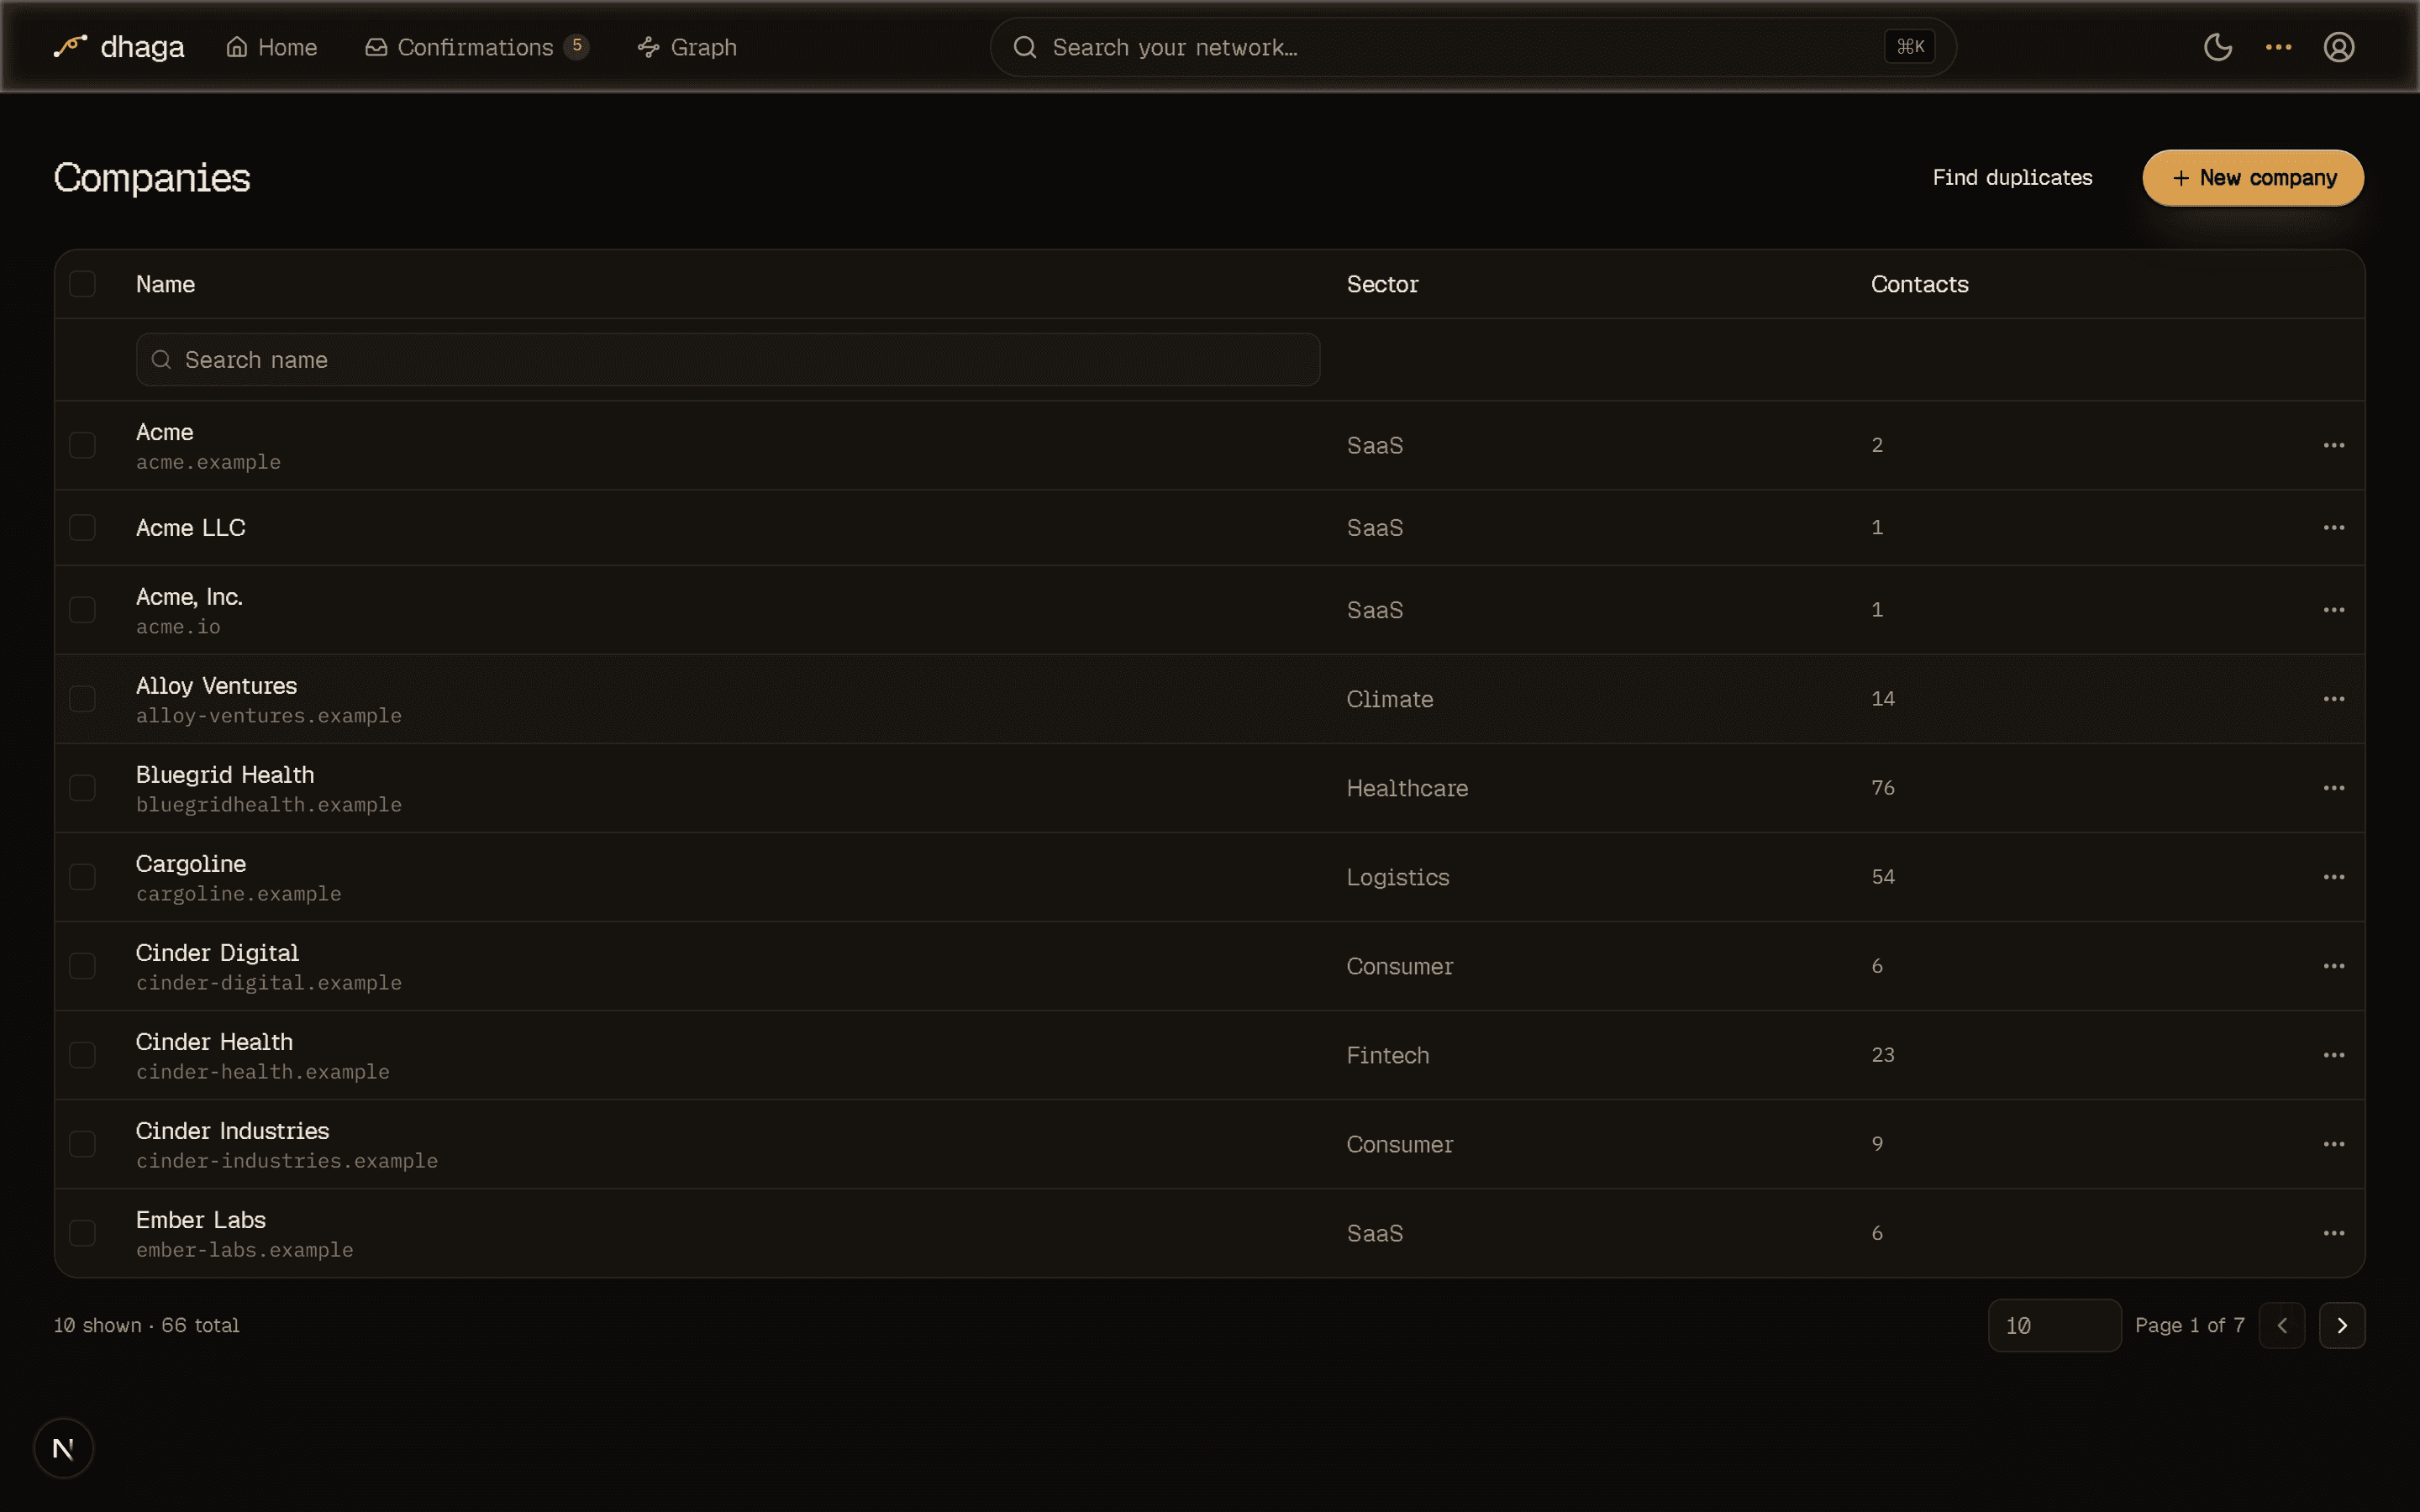Open the Graph nav item

[x=687, y=47]
